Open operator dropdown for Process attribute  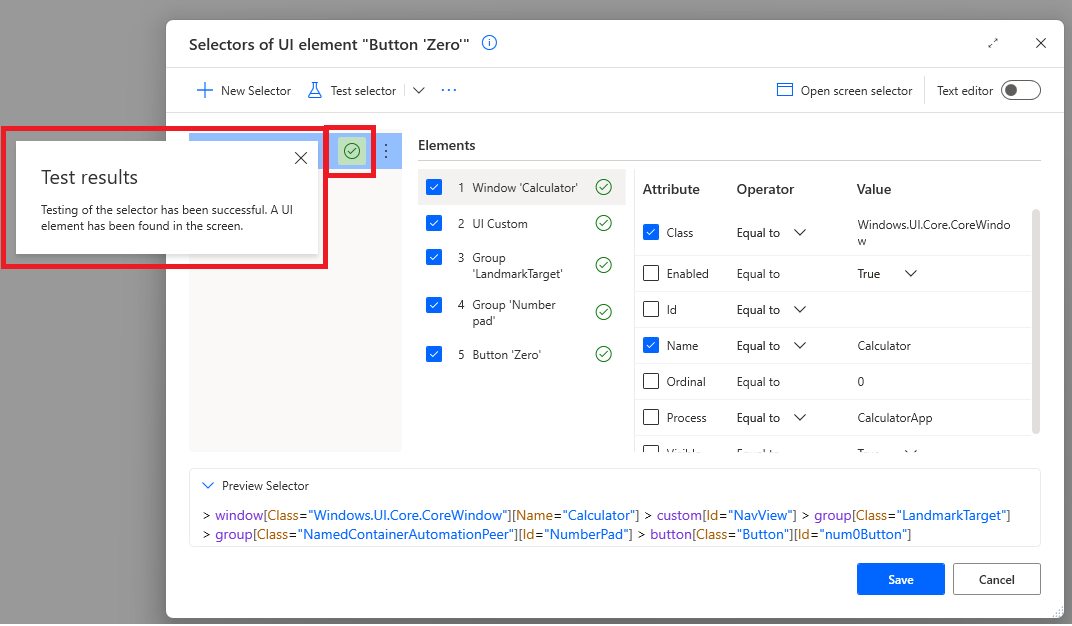[x=800, y=417]
